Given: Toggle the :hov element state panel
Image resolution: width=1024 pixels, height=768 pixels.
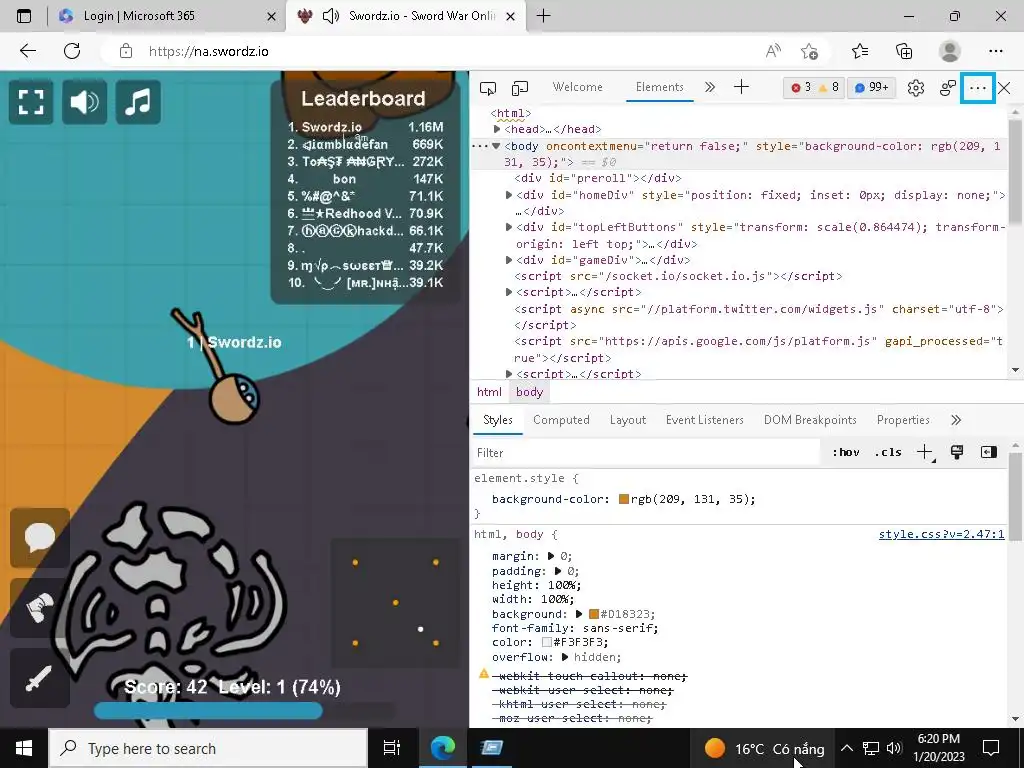Looking at the screenshot, I should 846,452.
